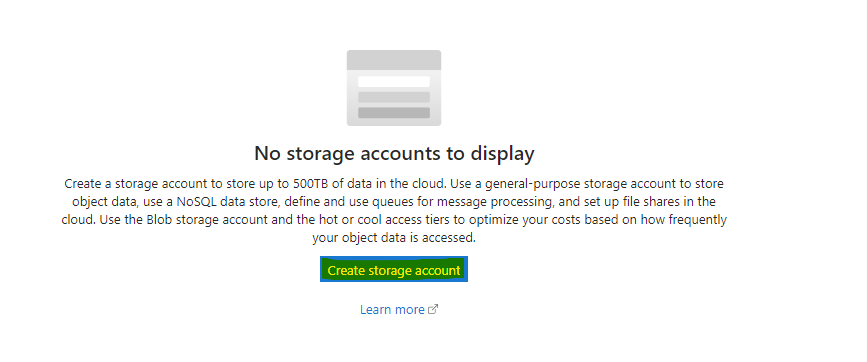Click the middle light-gray row in the storage illustration
This screenshot has height=362, width=867.
pyautogui.click(x=394, y=97)
